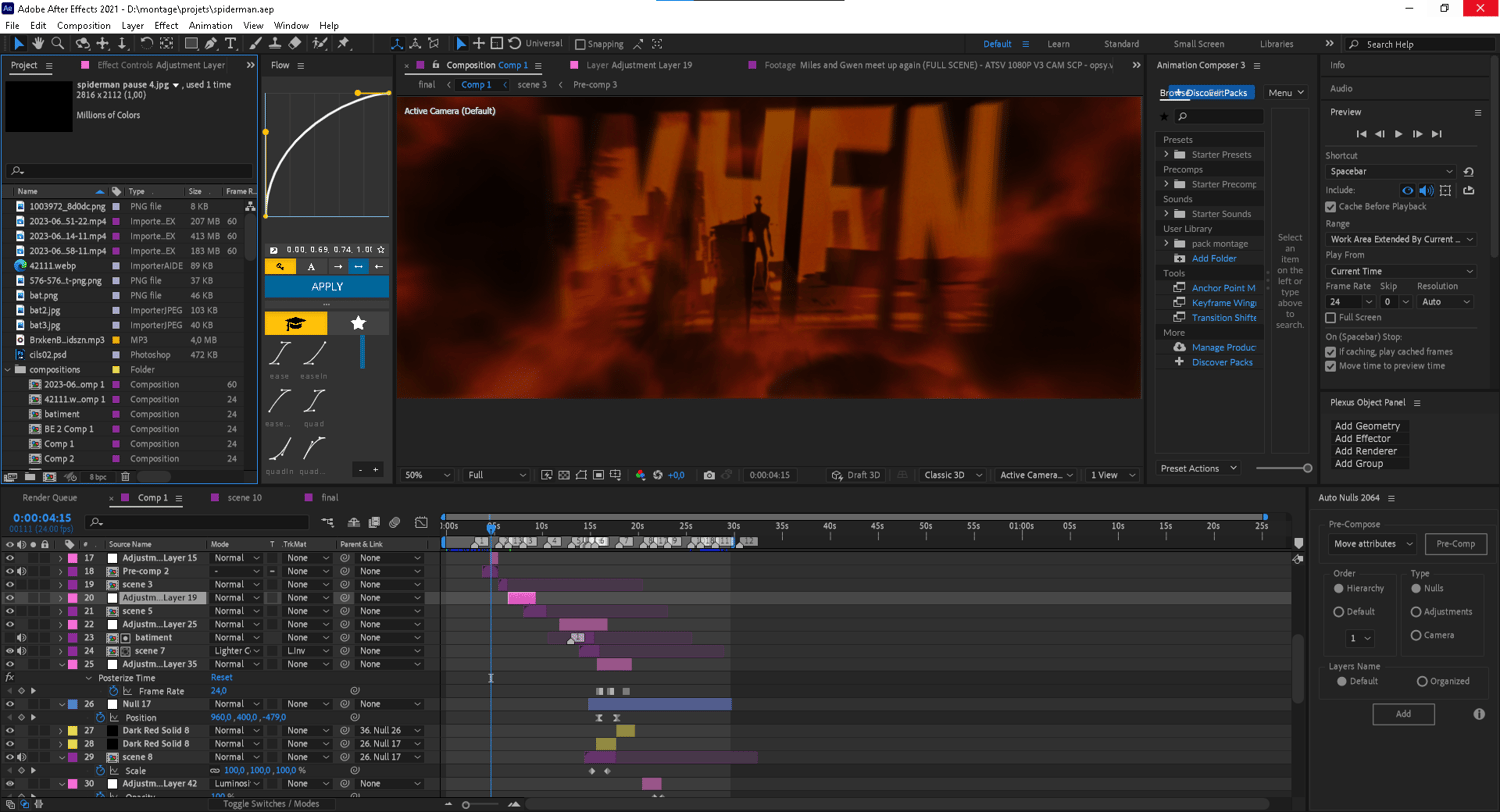Click the timeline layer search field

(200, 522)
